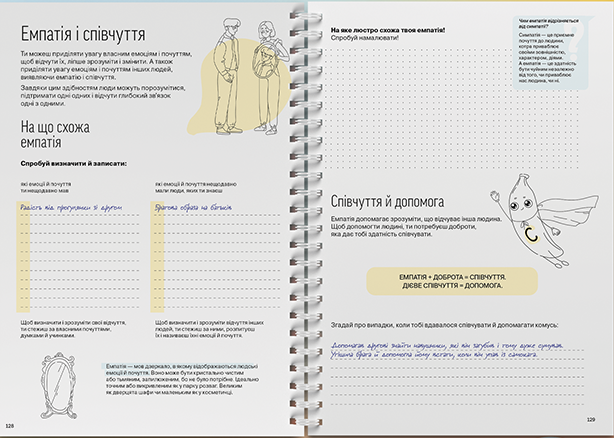Click the prompt 'Згадай про випадки...'
This screenshot has width=614, height=438.
click(444, 325)
